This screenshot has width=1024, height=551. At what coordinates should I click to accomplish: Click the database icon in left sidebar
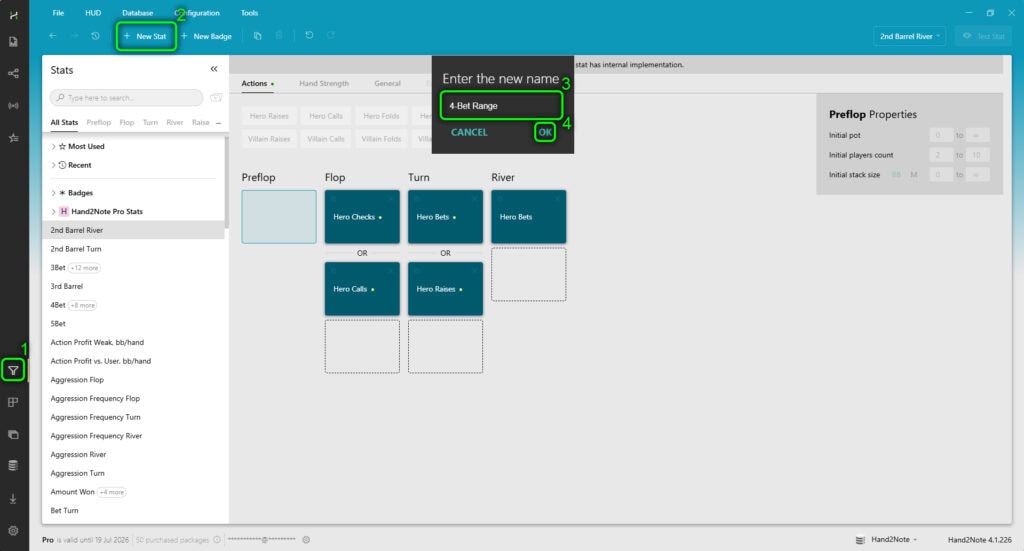click(13, 465)
